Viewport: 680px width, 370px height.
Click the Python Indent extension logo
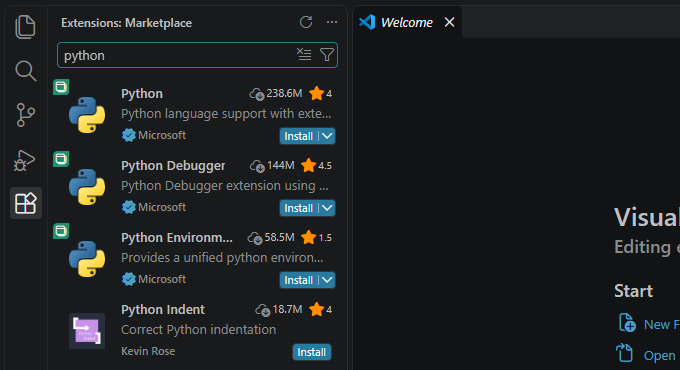[x=87, y=331]
